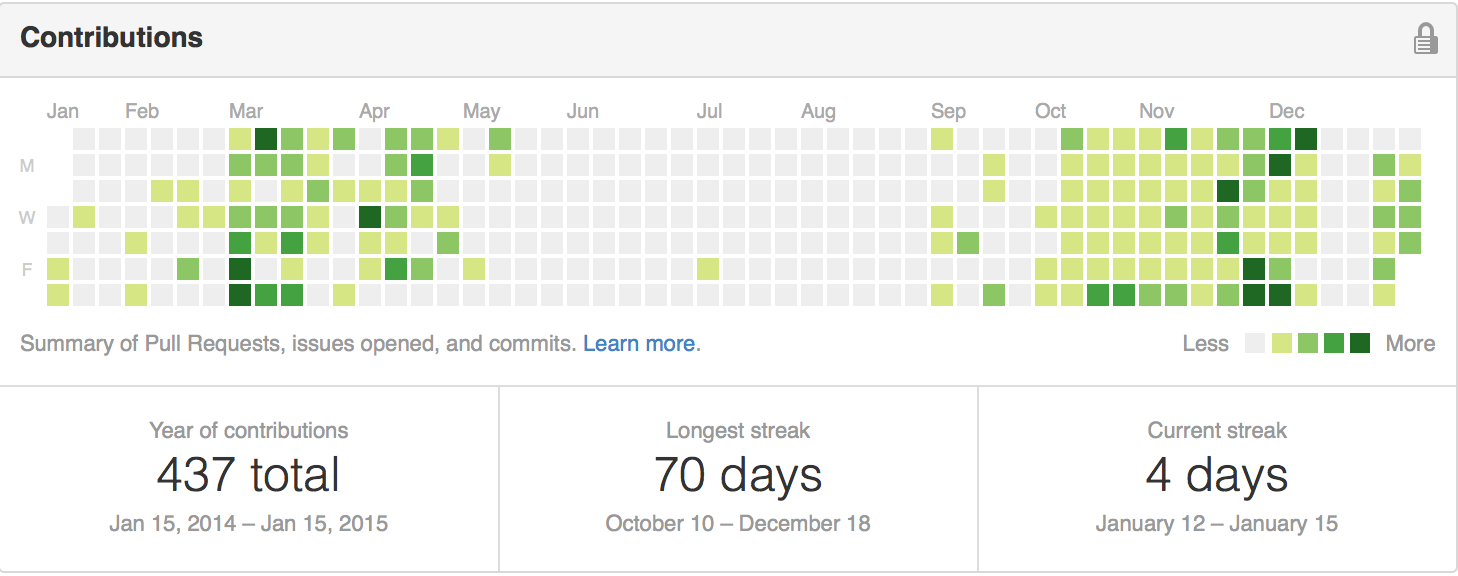Click the darkest green legend swatch
The width and height of the screenshot is (1458, 576).
point(1359,343)
